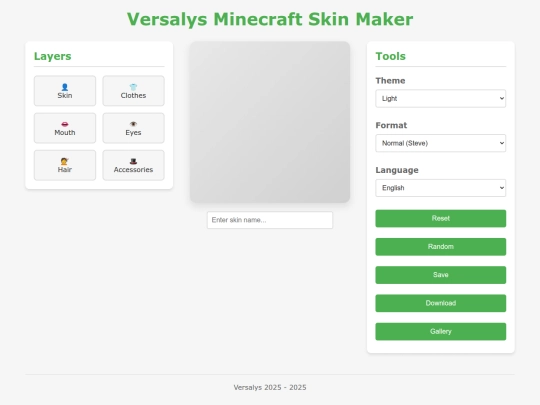Image resolution: width=540 pixels, height=405 pixels.
Task: Open the Language dropdown set to English
Action: (440, 188)
